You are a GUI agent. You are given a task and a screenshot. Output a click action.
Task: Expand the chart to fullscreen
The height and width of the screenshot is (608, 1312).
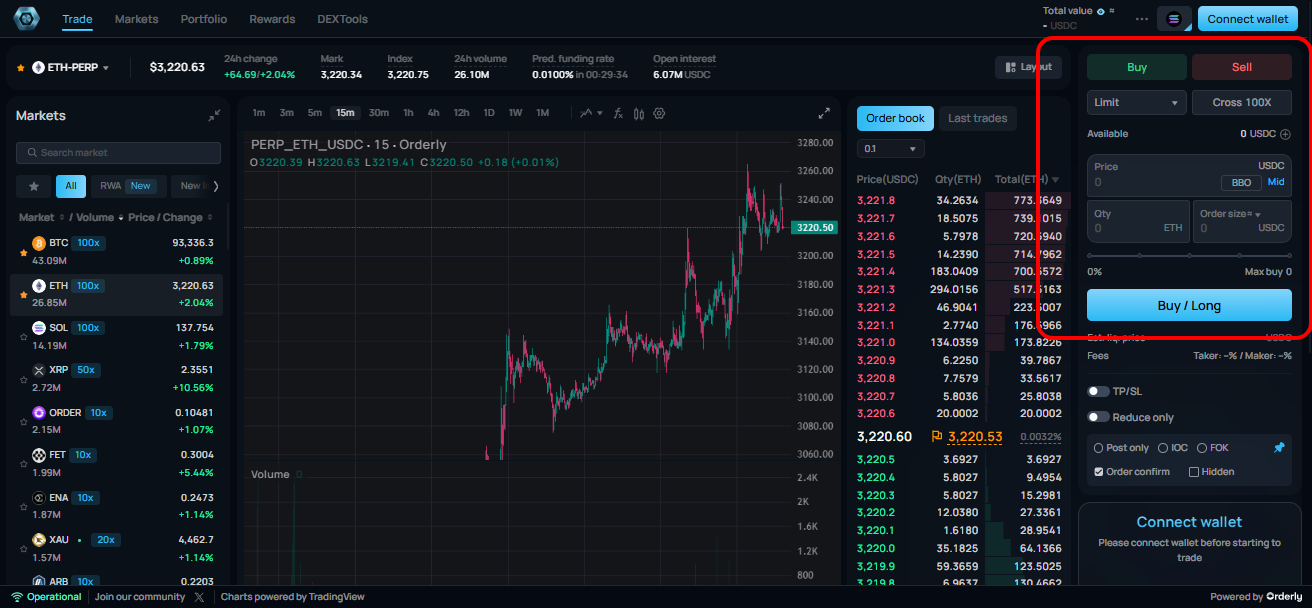click(x=823, y=113)
